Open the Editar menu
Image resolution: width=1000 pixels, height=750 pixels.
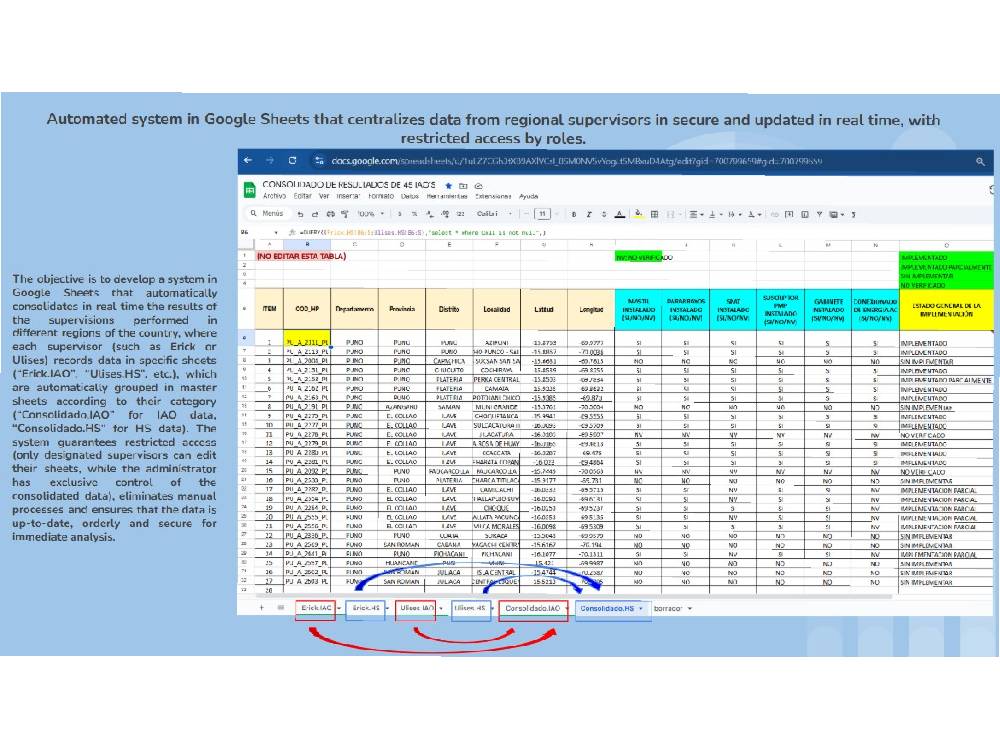pyautogui.click(x=302, y=196)
